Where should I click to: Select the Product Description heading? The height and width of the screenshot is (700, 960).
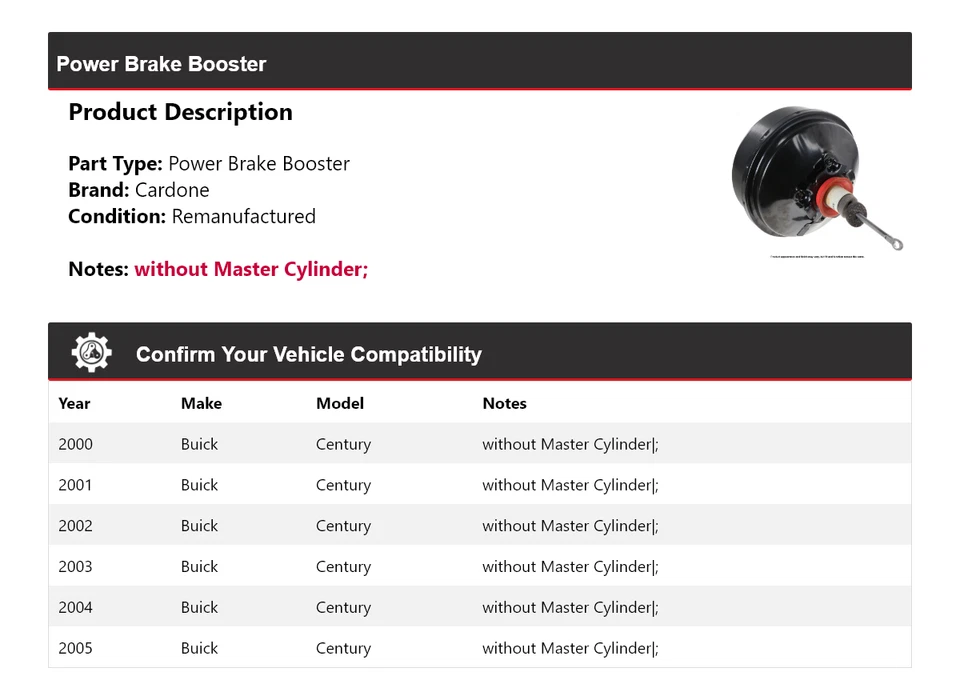181,112
